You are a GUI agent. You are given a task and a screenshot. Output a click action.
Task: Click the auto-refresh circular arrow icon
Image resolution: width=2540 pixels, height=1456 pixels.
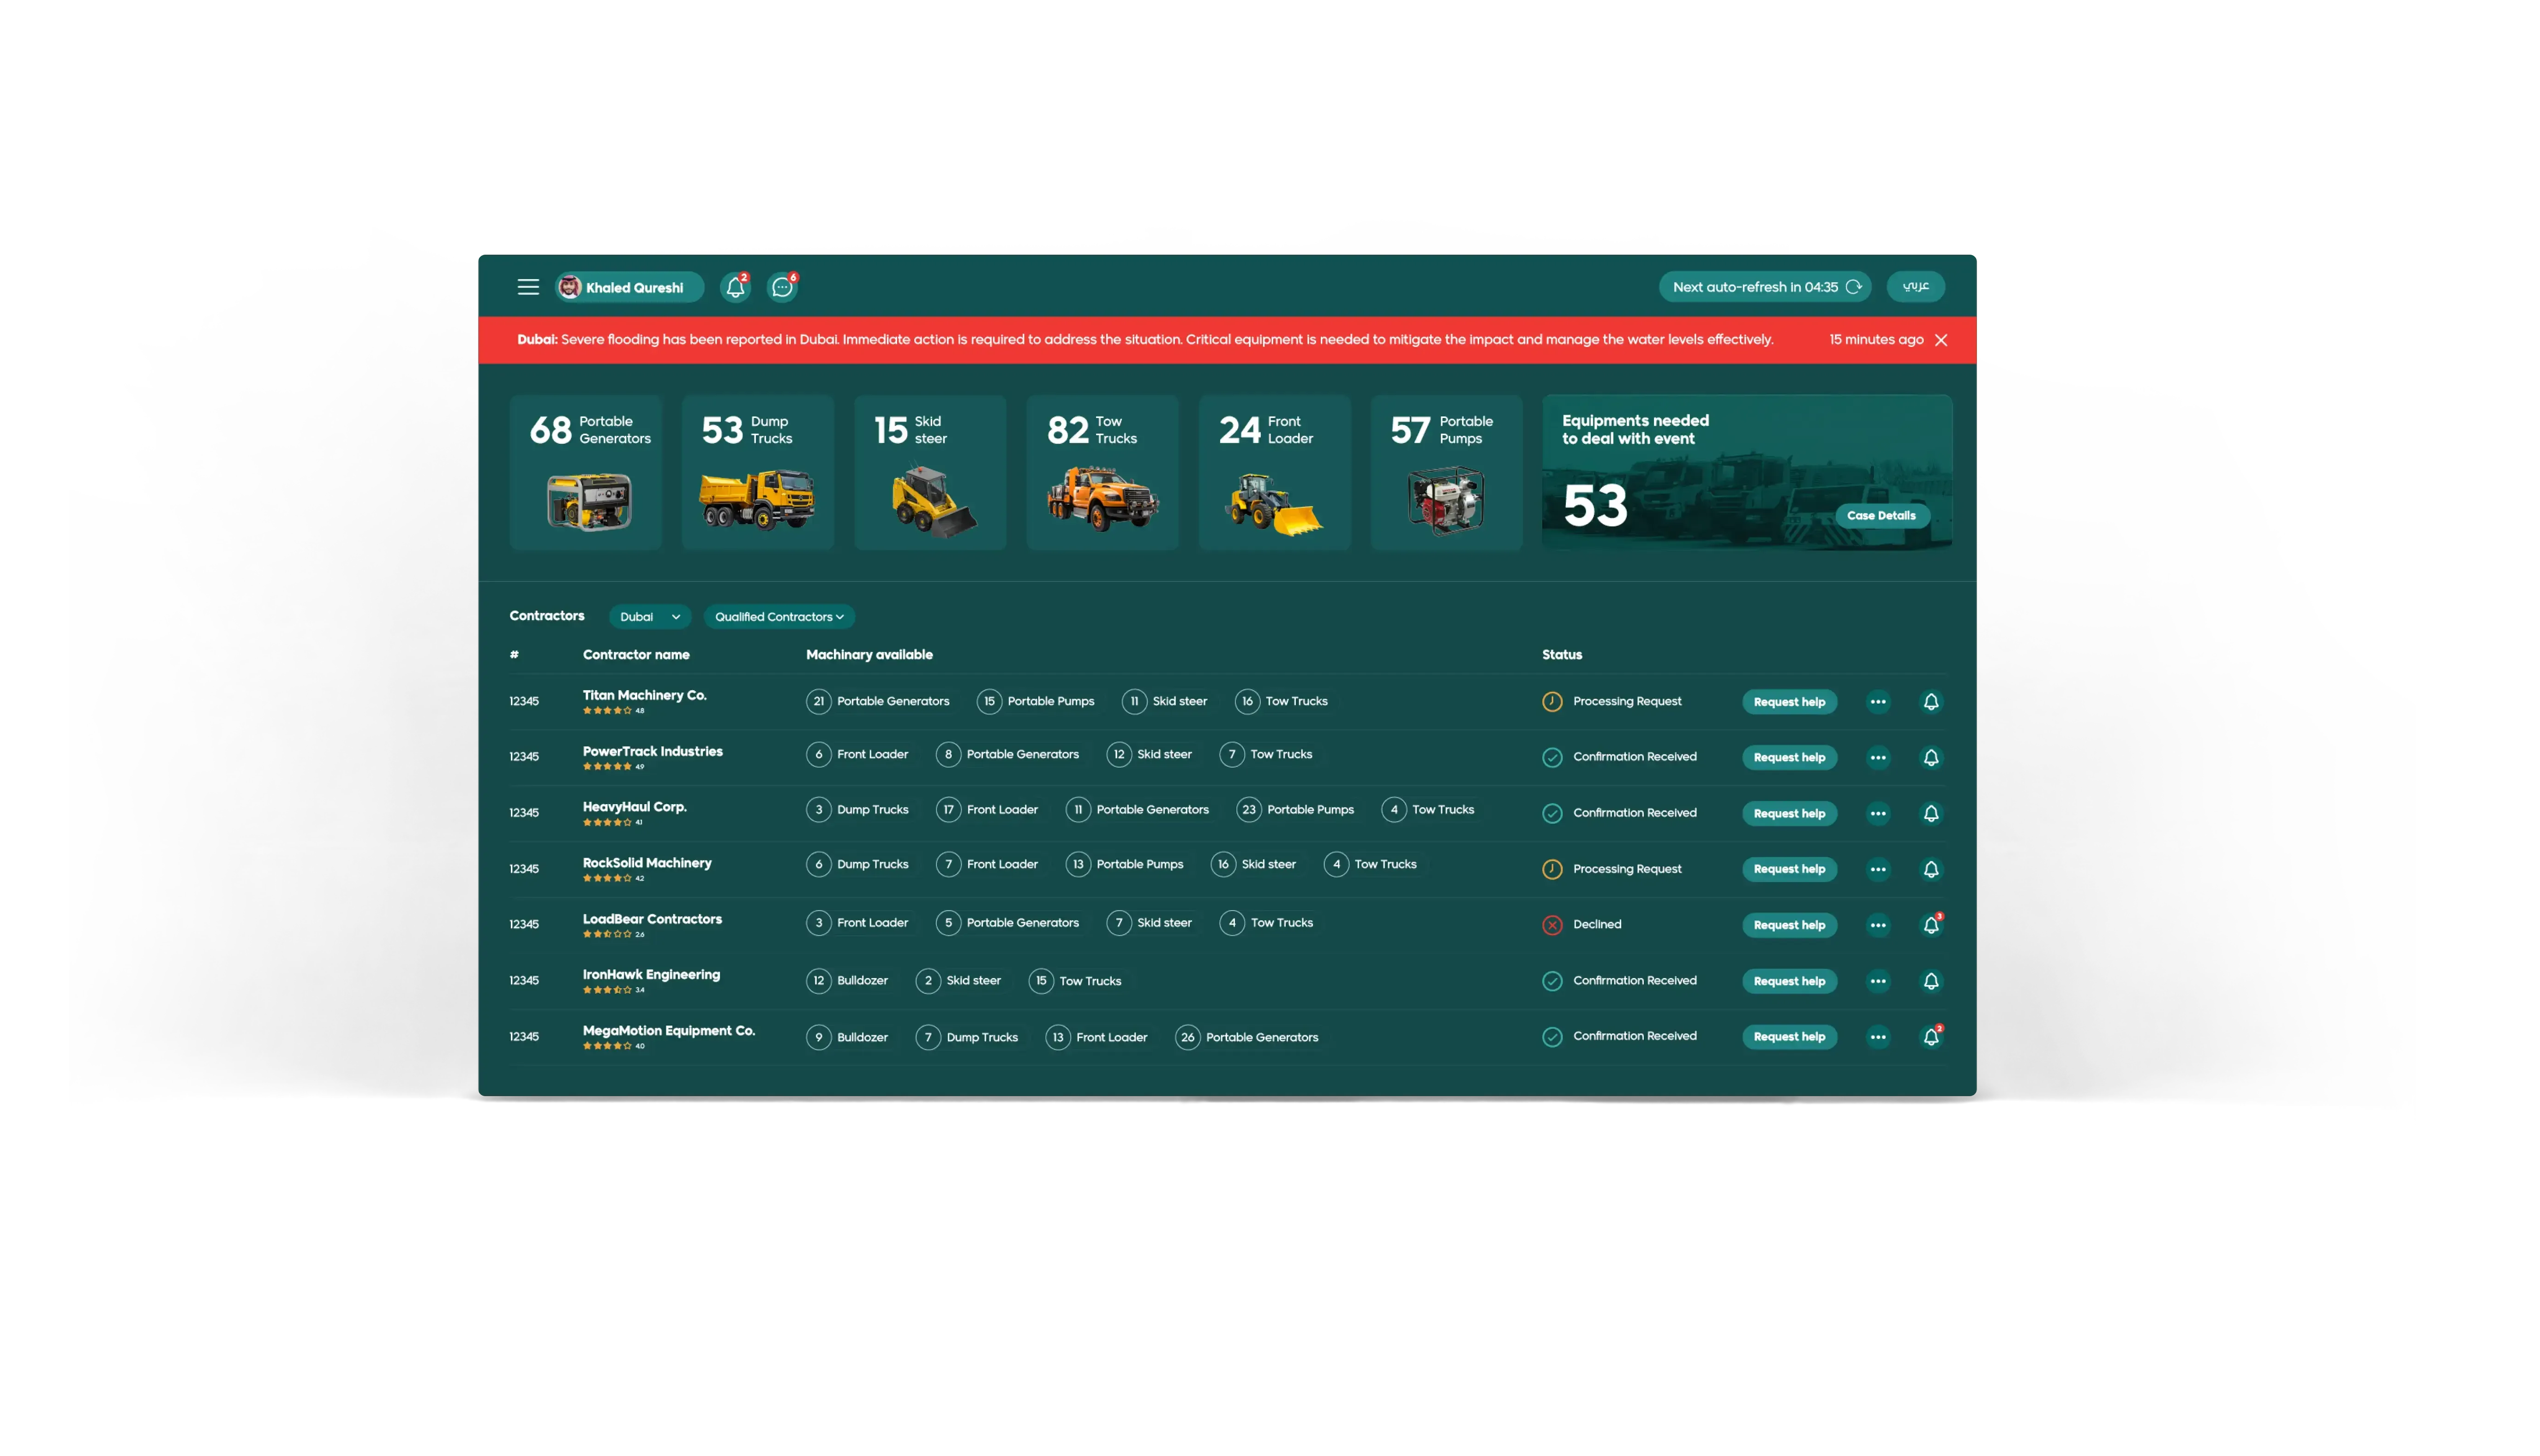coord(1853,287)
